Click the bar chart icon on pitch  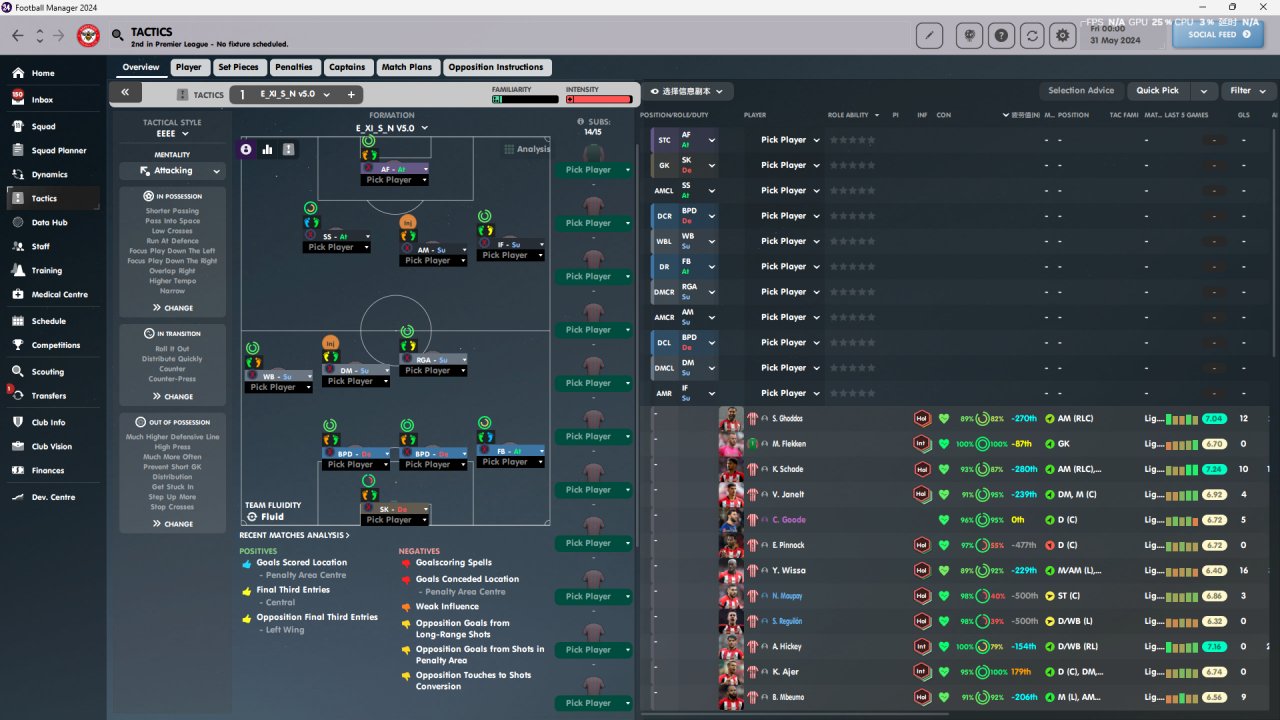[x=267, y=149]
